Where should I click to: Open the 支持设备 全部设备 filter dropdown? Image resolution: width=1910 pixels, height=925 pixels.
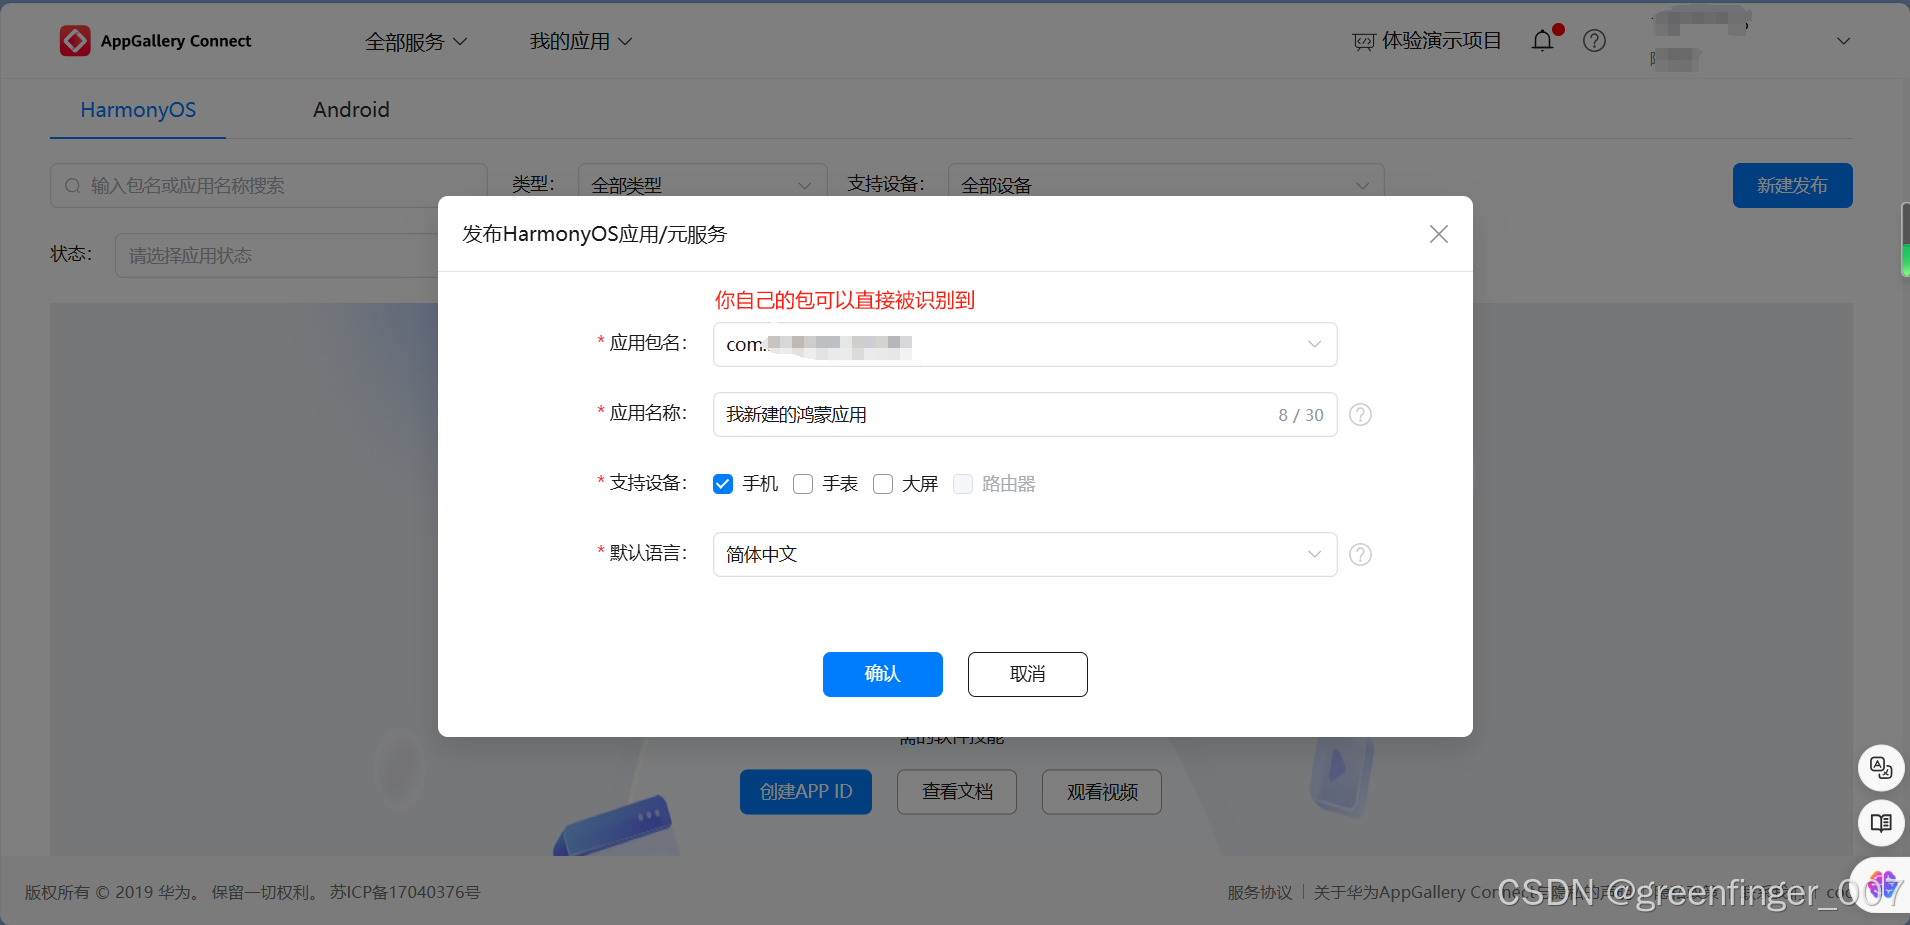click(x=1166, y=185)
